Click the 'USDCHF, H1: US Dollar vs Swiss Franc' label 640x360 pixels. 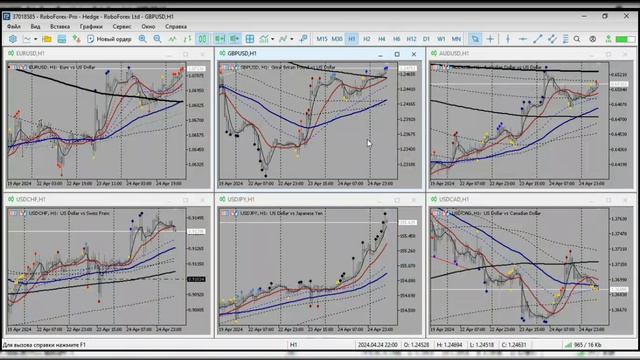tap(69, 213)
